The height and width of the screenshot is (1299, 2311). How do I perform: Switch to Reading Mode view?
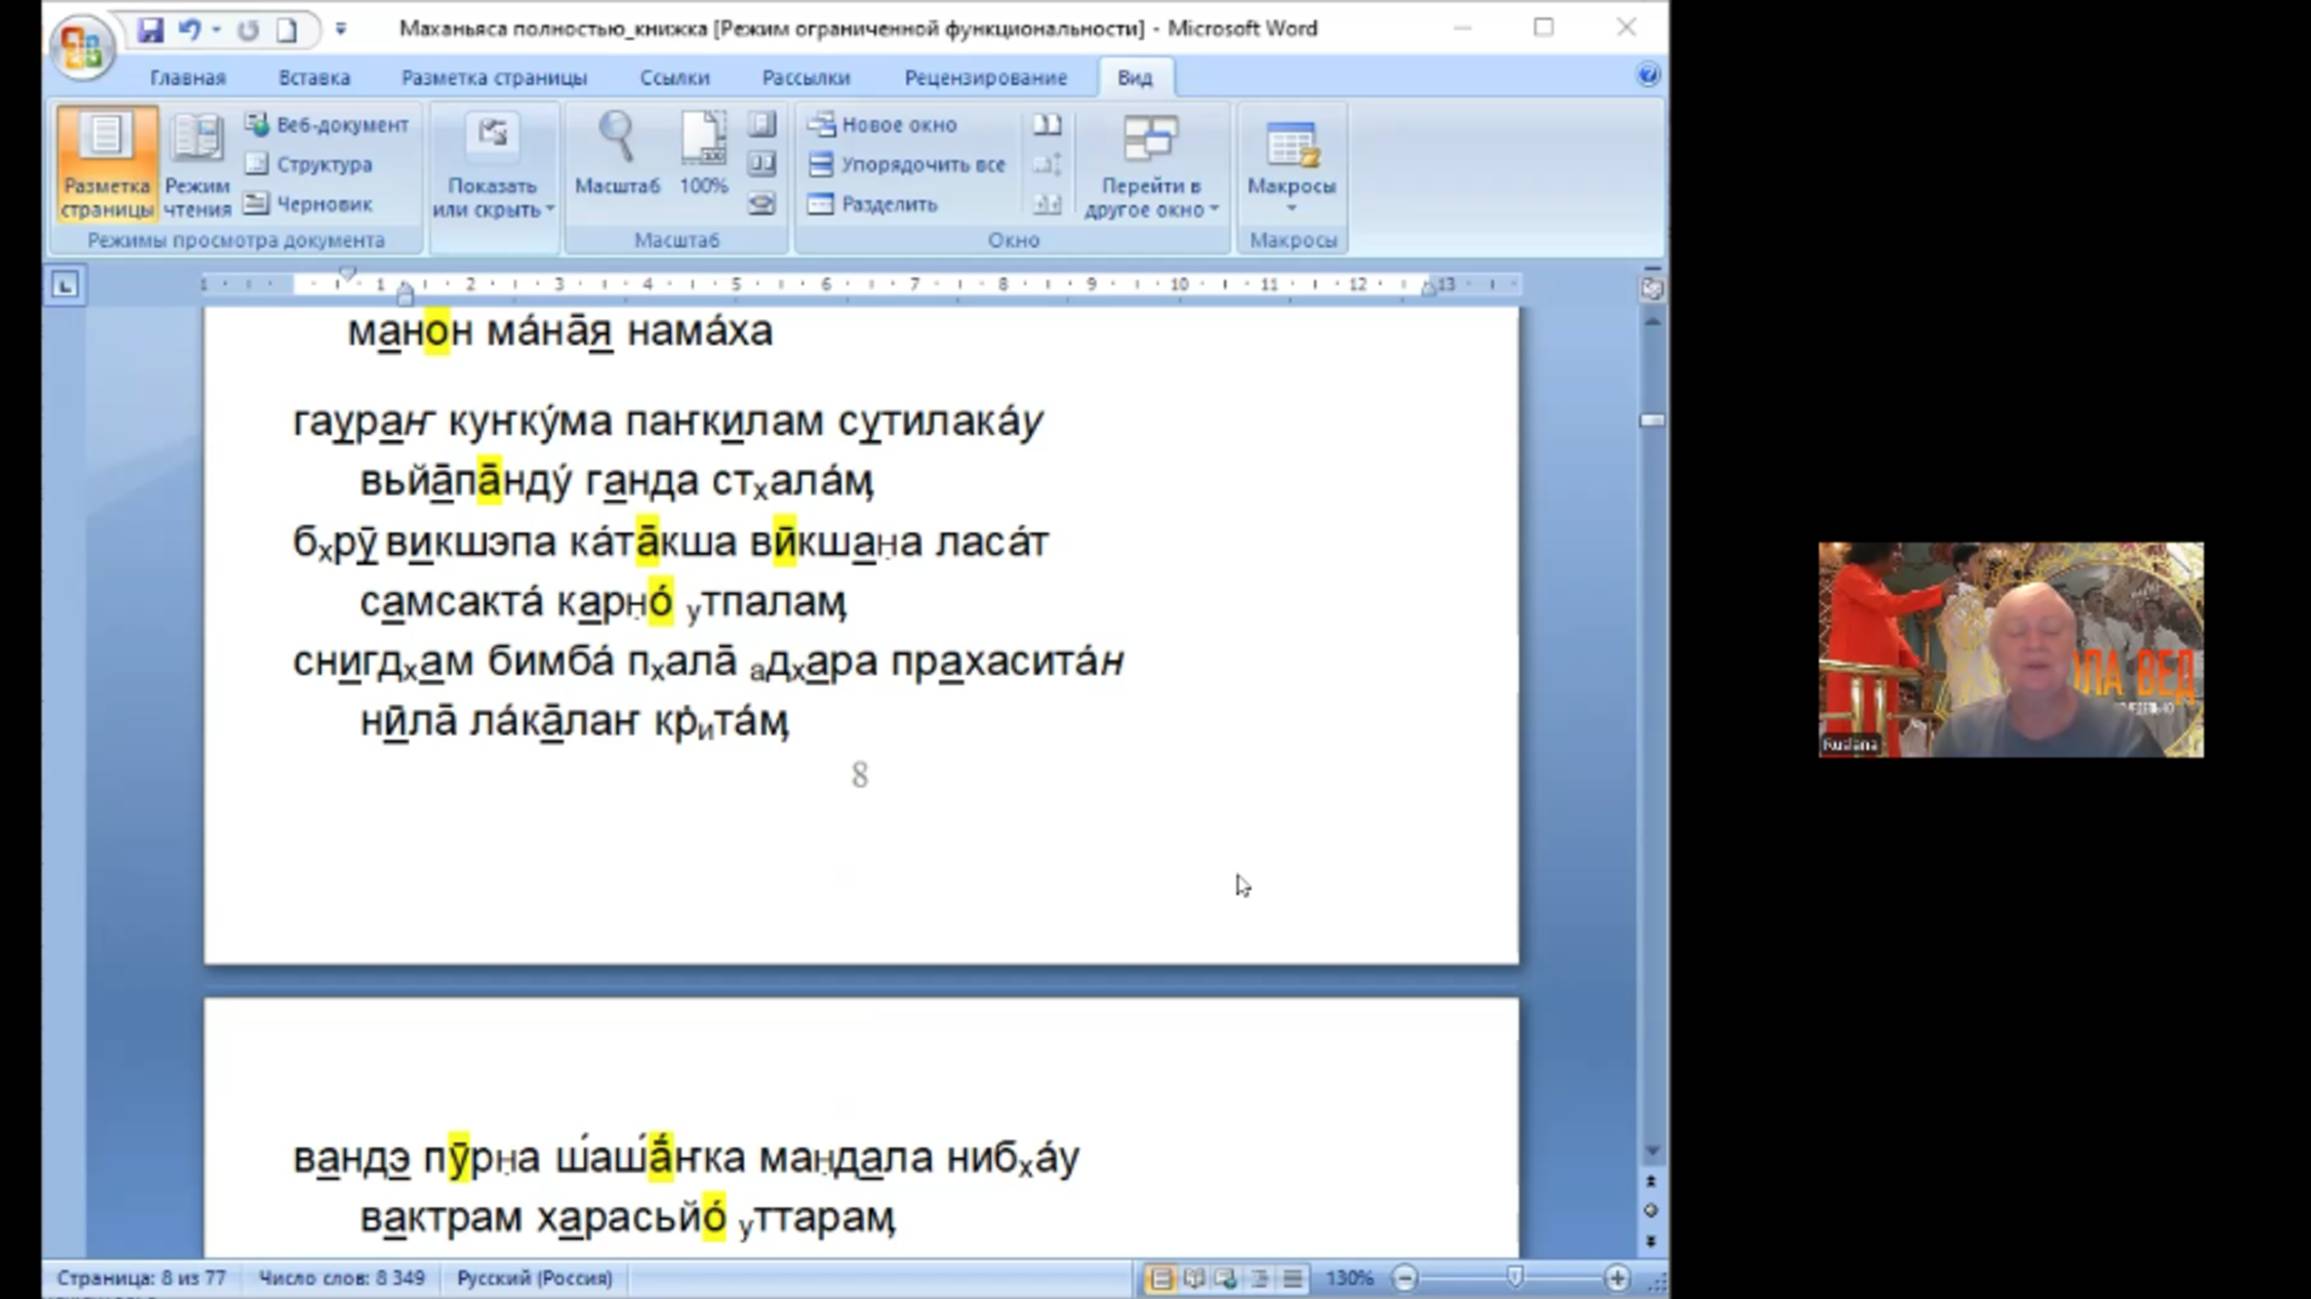(197, 163)
